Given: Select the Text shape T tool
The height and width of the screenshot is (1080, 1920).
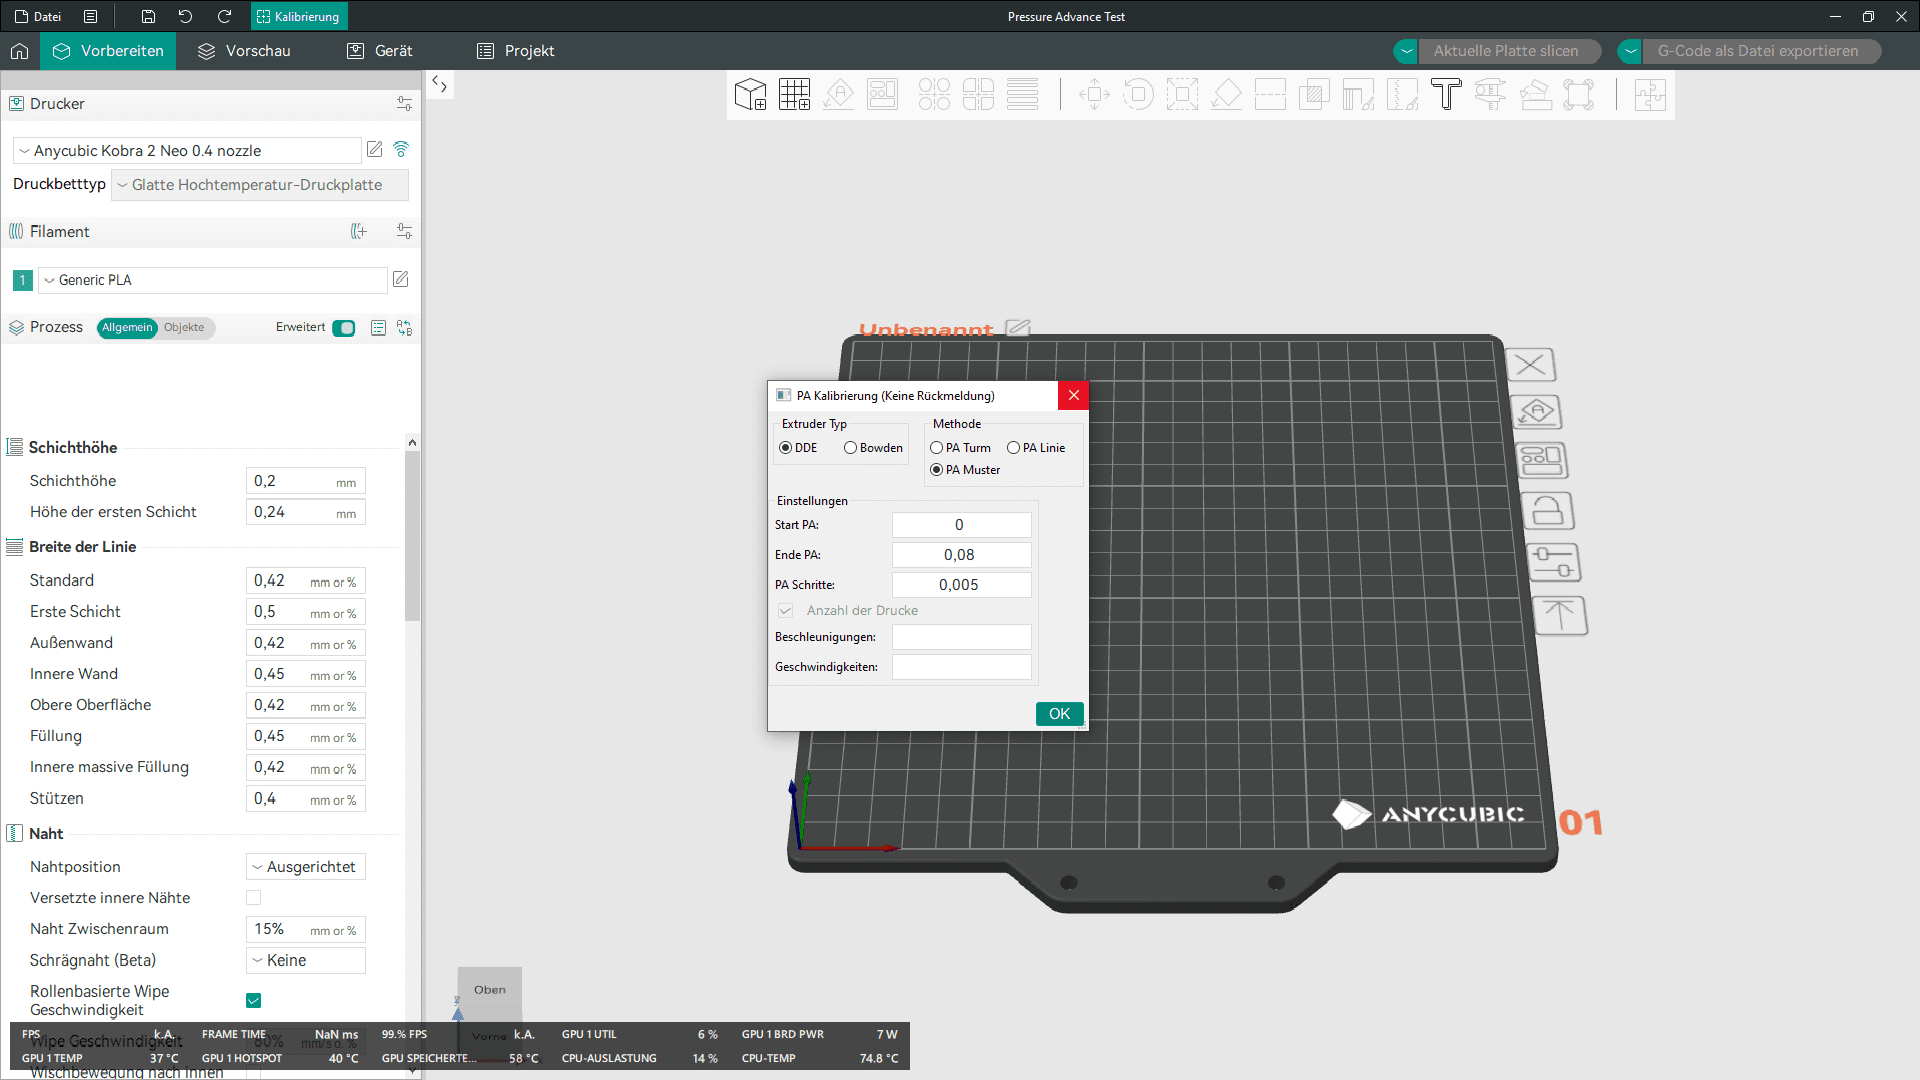Looking at the screenshot, I should tap(1446, 95).
